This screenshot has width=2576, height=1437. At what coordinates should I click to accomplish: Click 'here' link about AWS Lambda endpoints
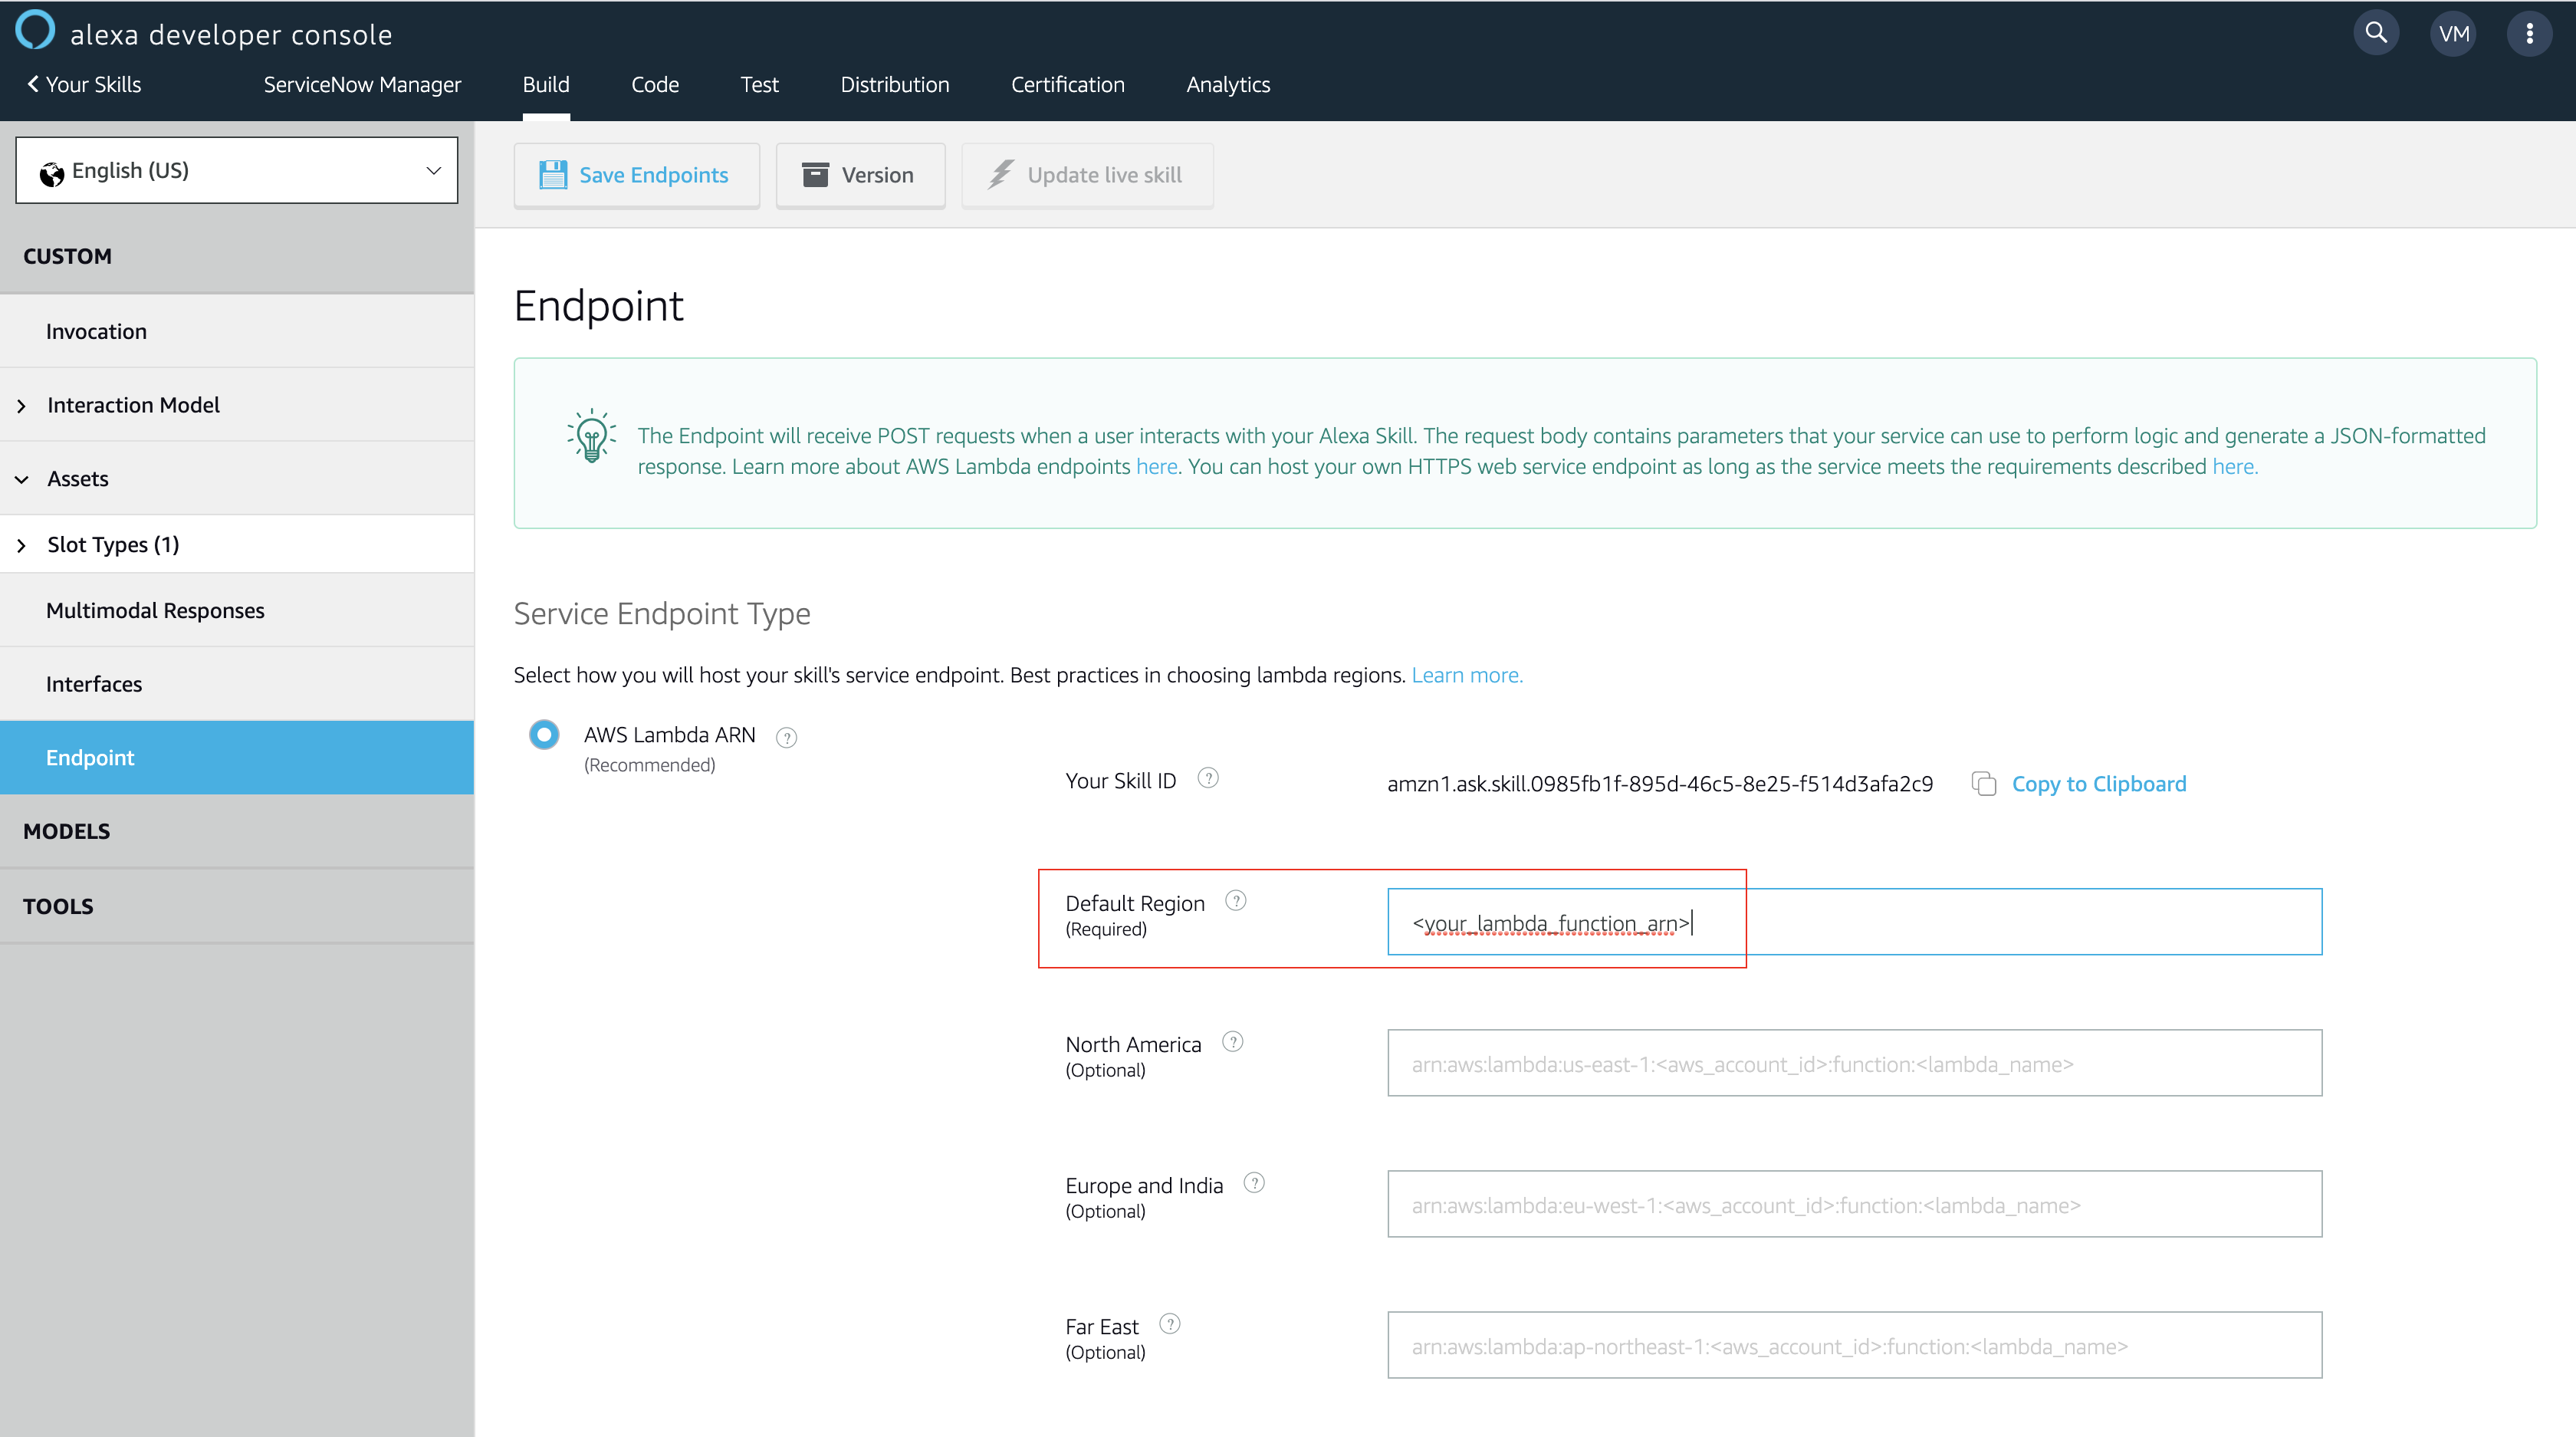point(1157,466)
